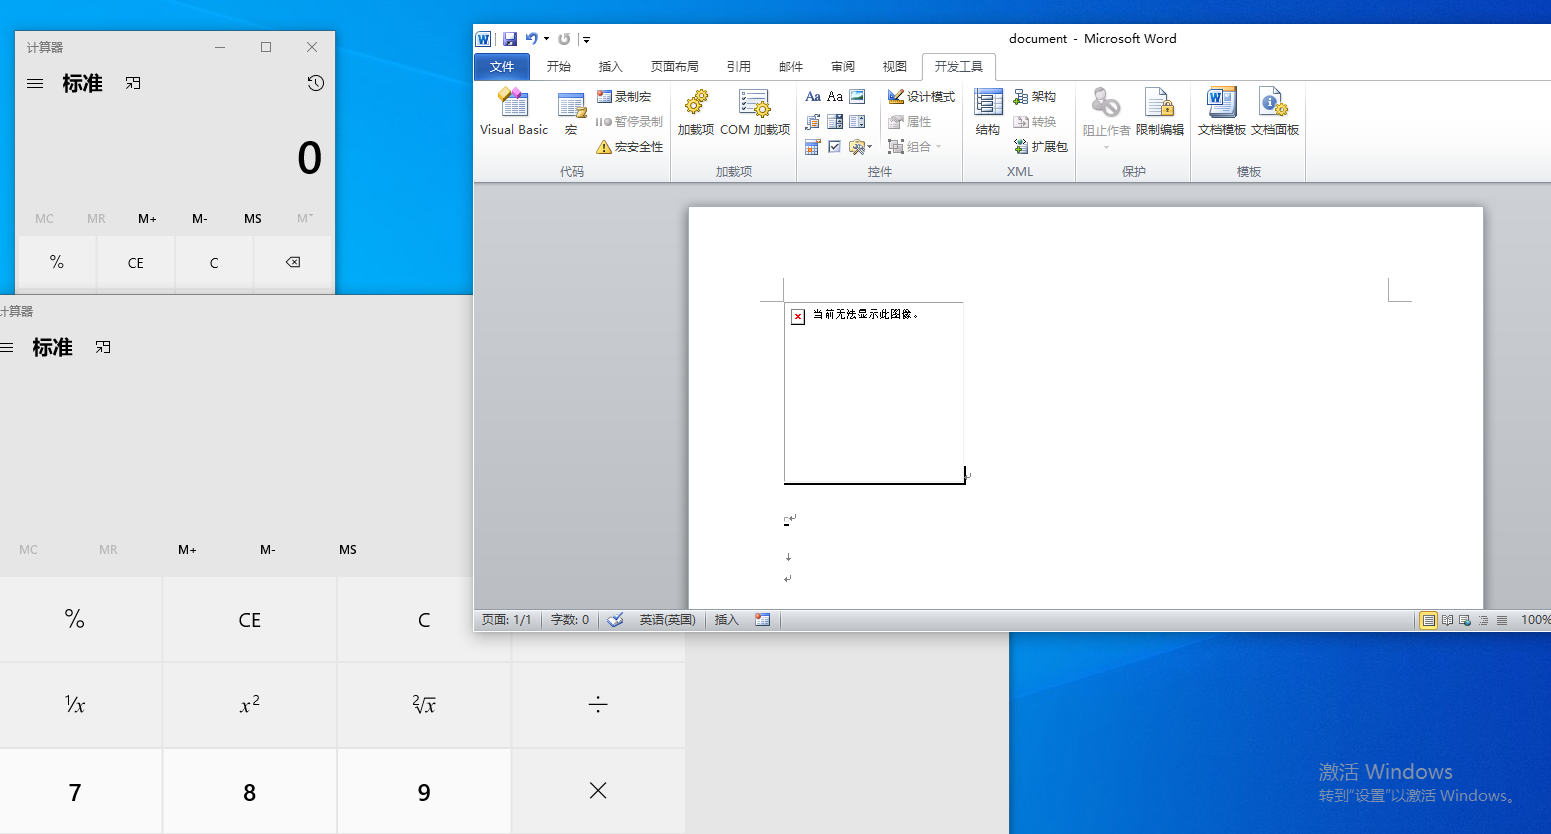This screenshot has height=834, width=1551.
Task: Click the 8 key in the large calculator
Action: click(x=250, y=792)
